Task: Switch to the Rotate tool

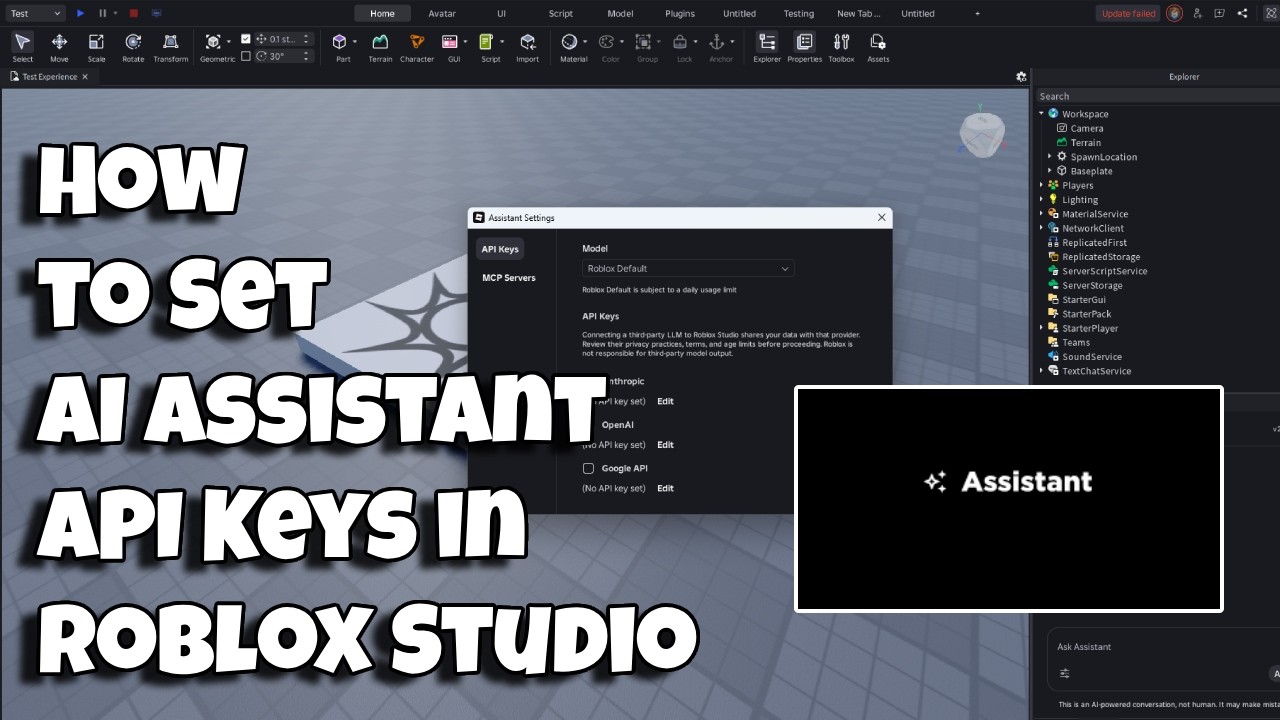Action: pos(133,46)
